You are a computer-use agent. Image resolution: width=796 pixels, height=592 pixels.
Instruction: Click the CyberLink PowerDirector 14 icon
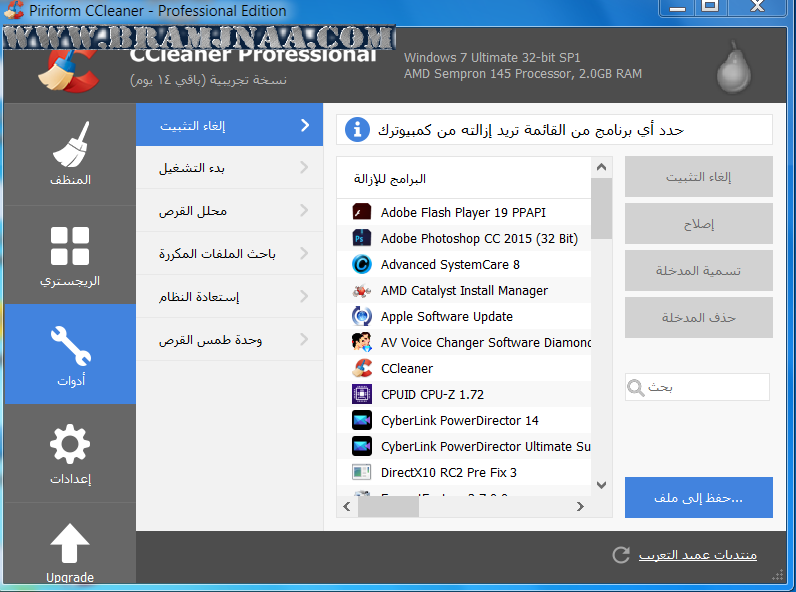tap(361, 420)
